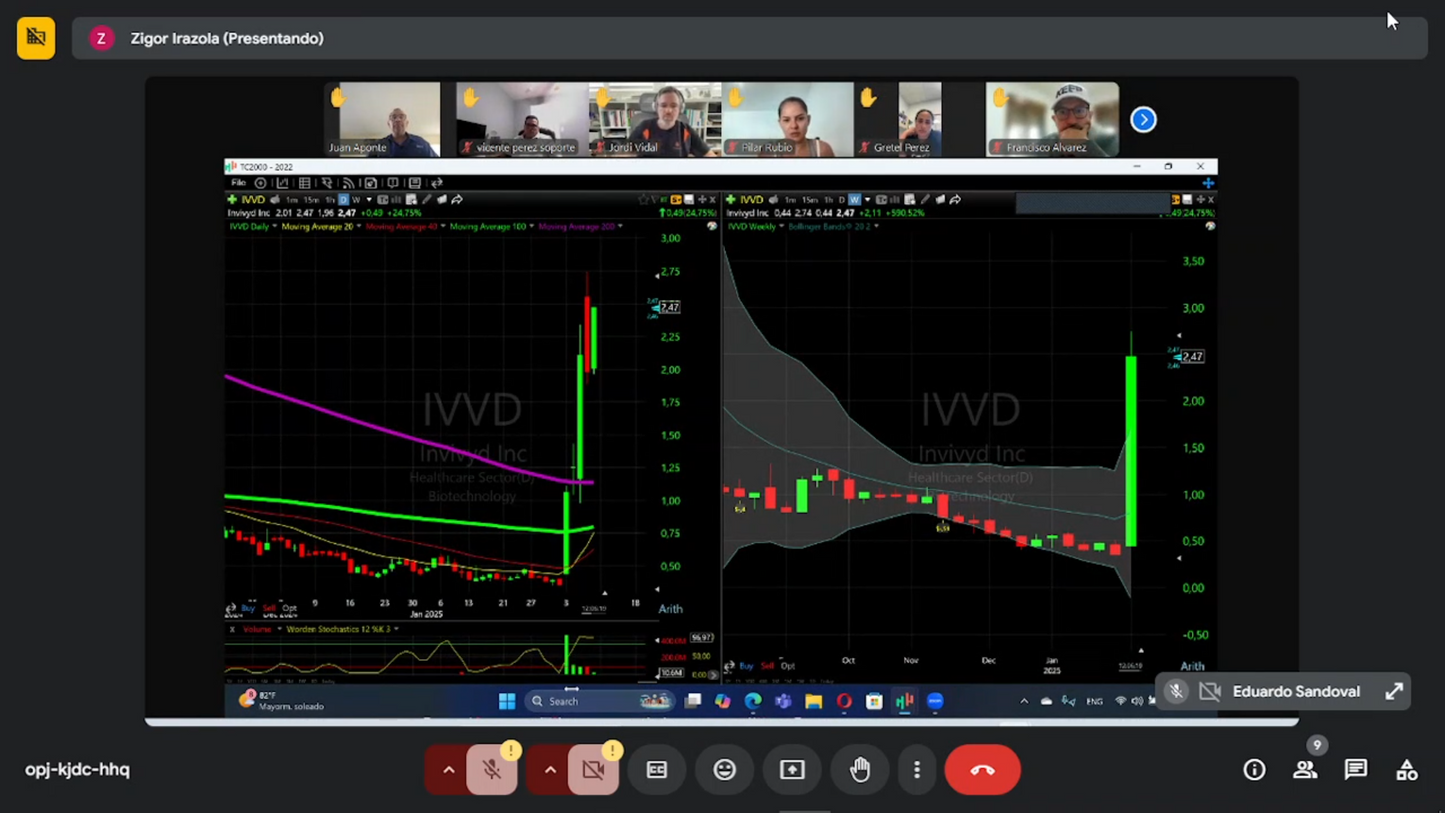Open the Meet chat panel

pyautogui.click(x=1355, y=769)
